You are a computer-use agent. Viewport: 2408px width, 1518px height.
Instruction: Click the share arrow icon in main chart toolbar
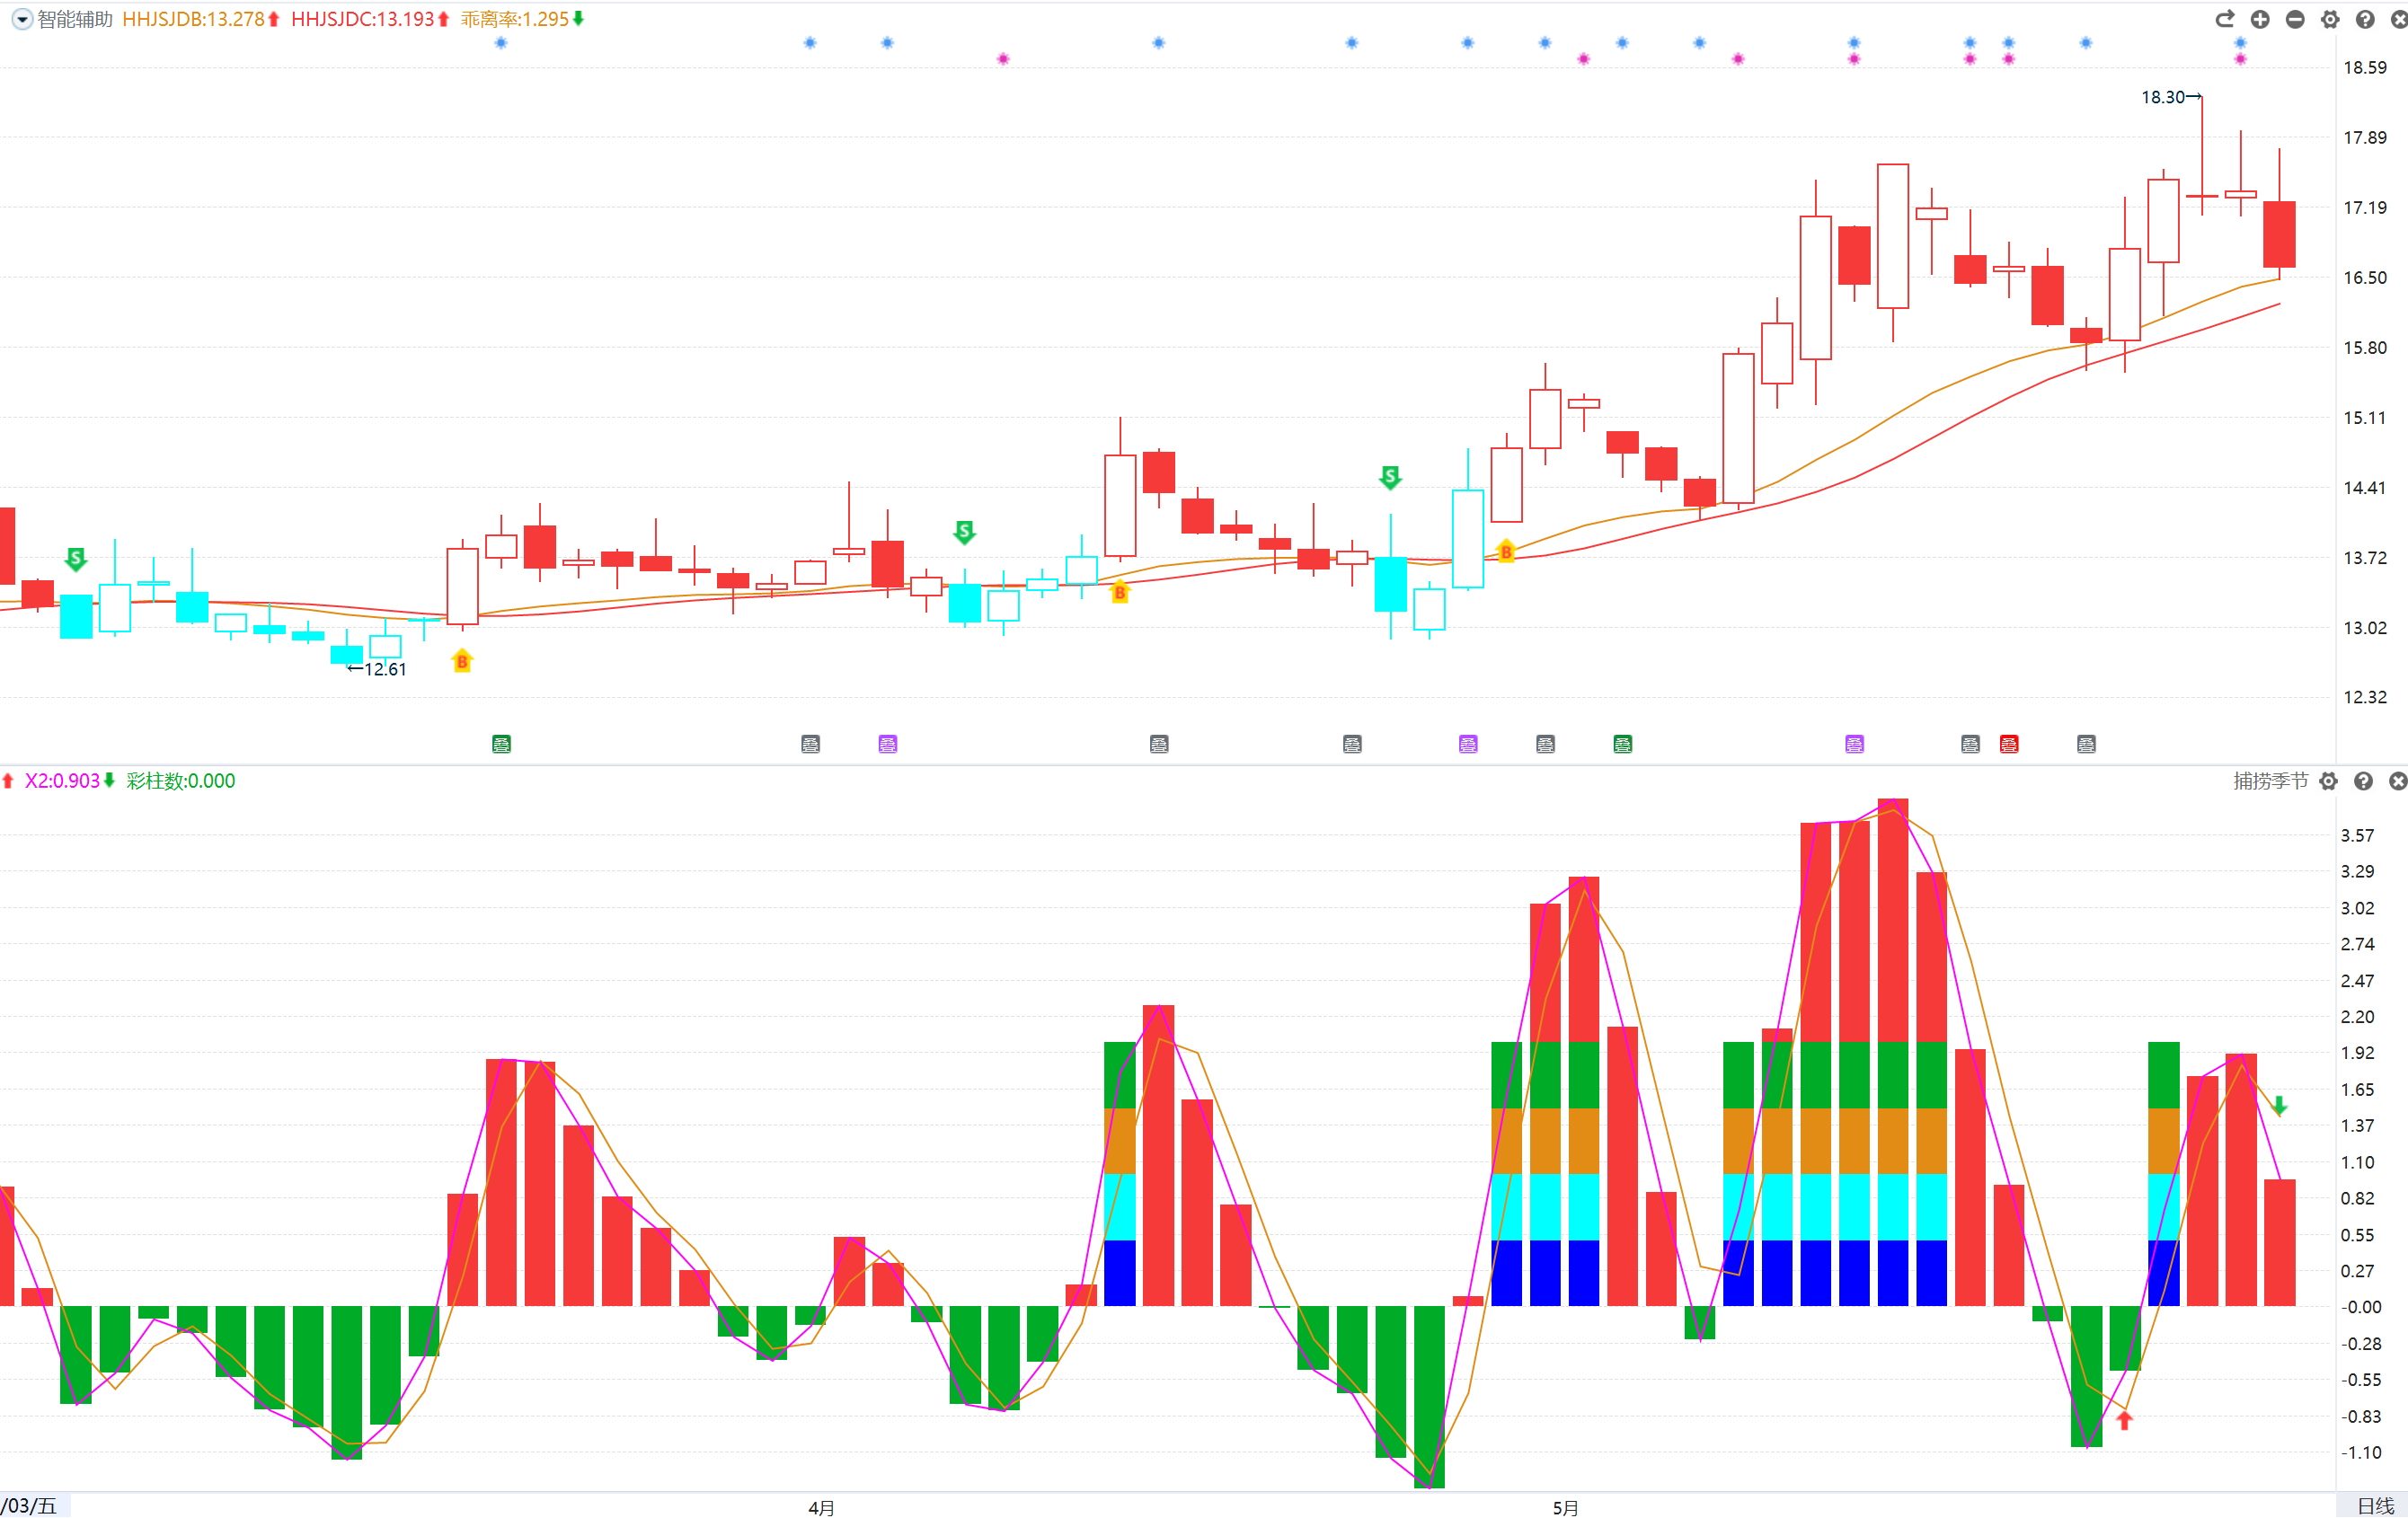coord(2225,19)
